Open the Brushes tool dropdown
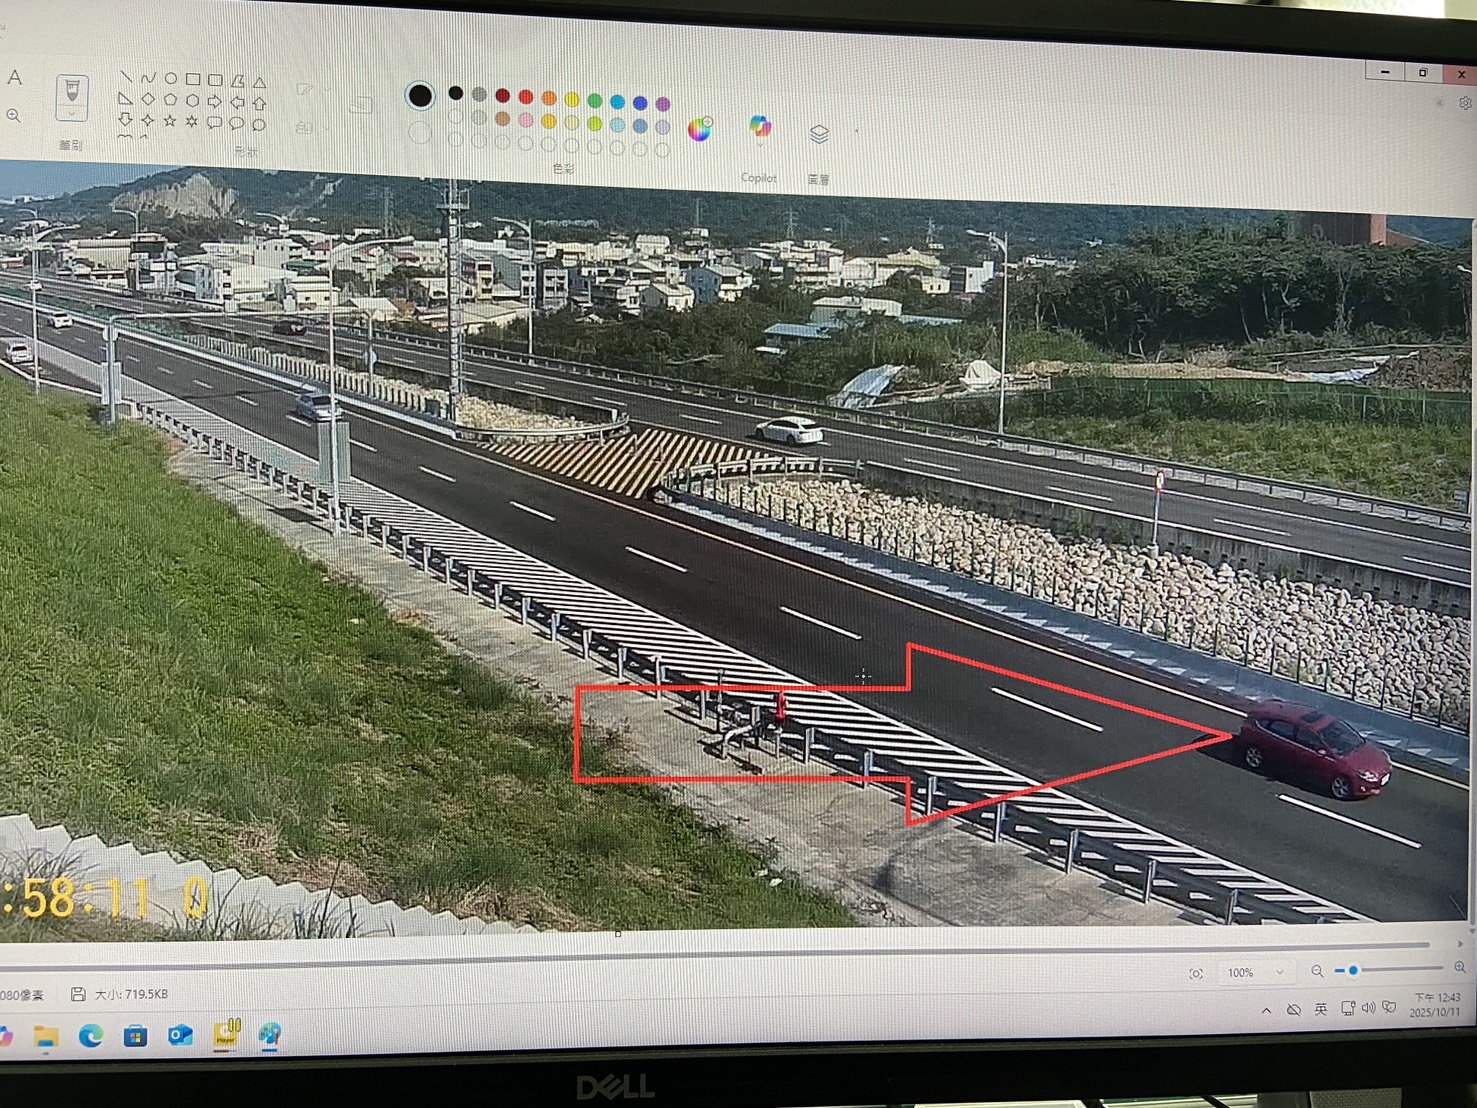The image size is (1477, 1108). 72,116
